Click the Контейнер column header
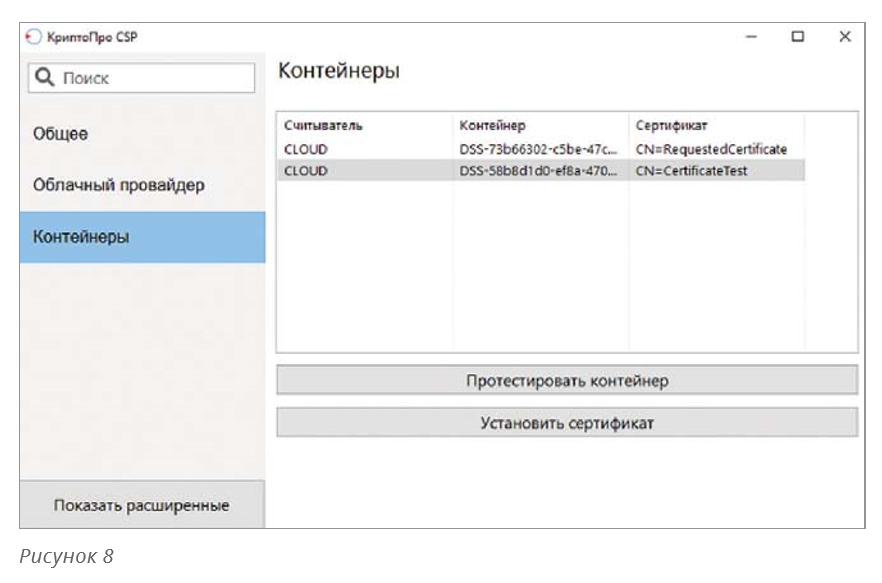This screenshot has width=882, height=583. coord(493,126)
